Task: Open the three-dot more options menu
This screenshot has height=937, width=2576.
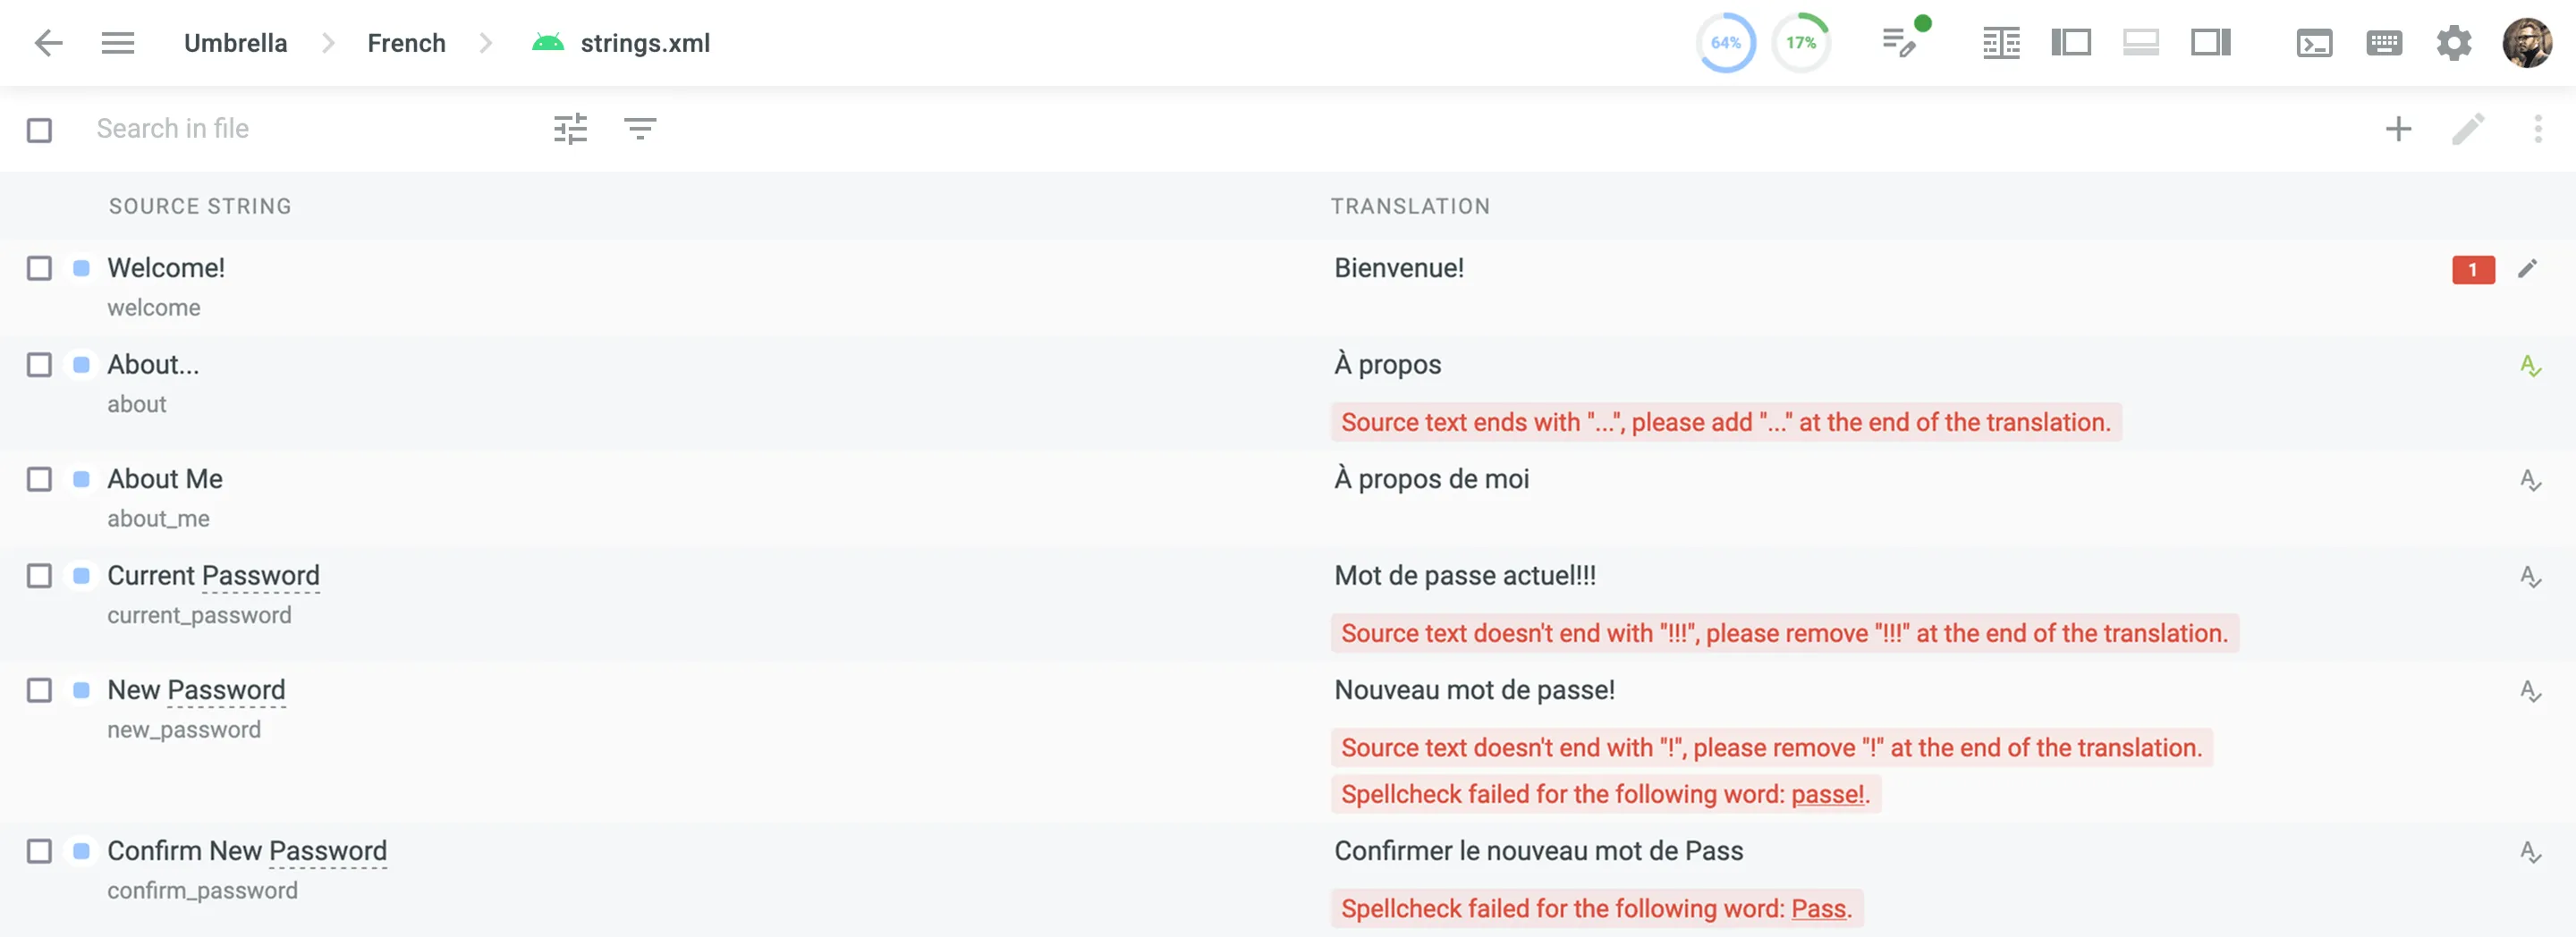Action: coord(2537,129)
